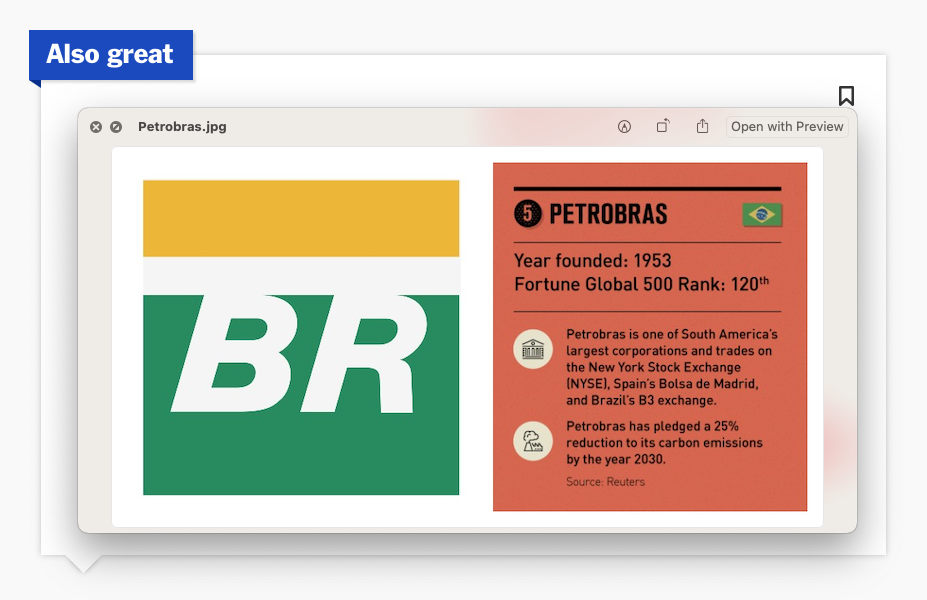This screenshot has width=927, height=600.
Task: Click the stock exchange building icon
Action: point(533,349)
